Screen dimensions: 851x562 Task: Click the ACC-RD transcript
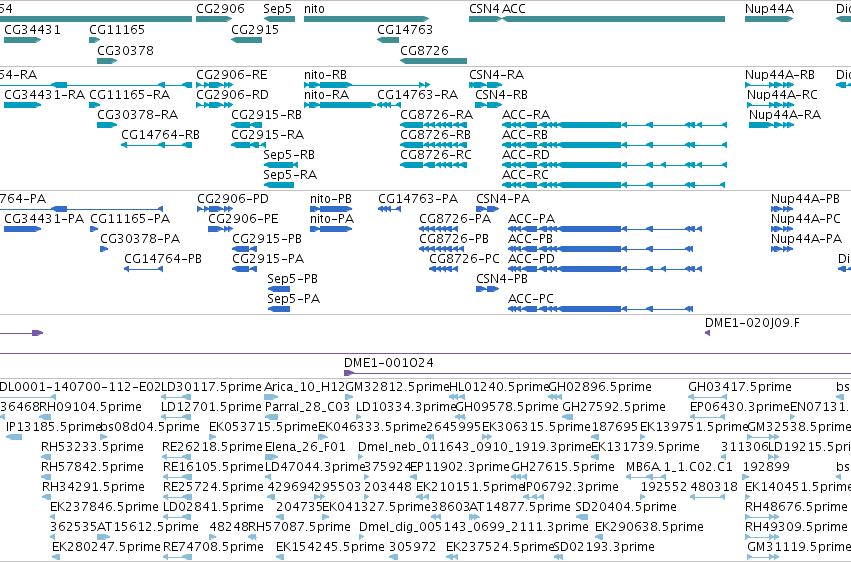tap(614, 165)
